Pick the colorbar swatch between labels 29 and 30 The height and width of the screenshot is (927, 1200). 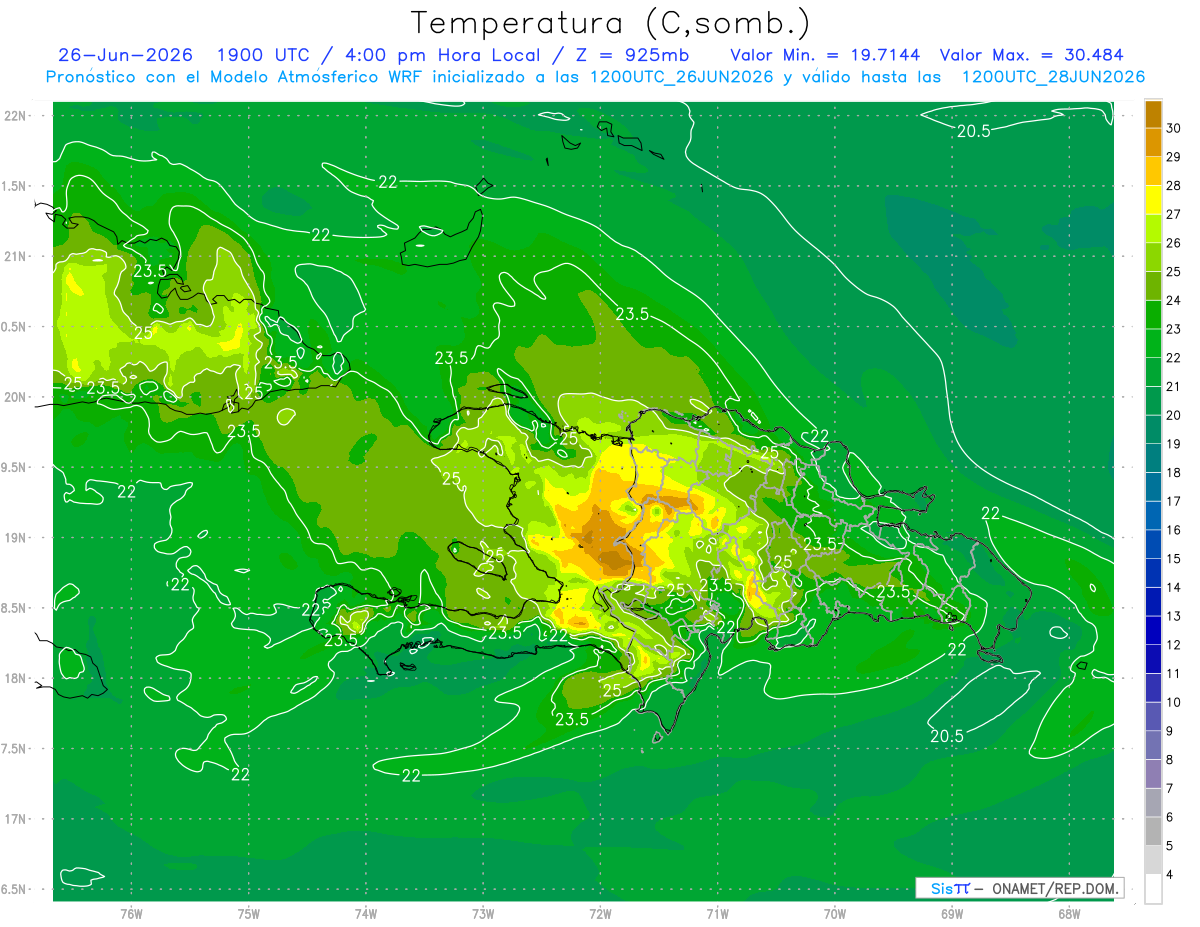[1153, 142]
